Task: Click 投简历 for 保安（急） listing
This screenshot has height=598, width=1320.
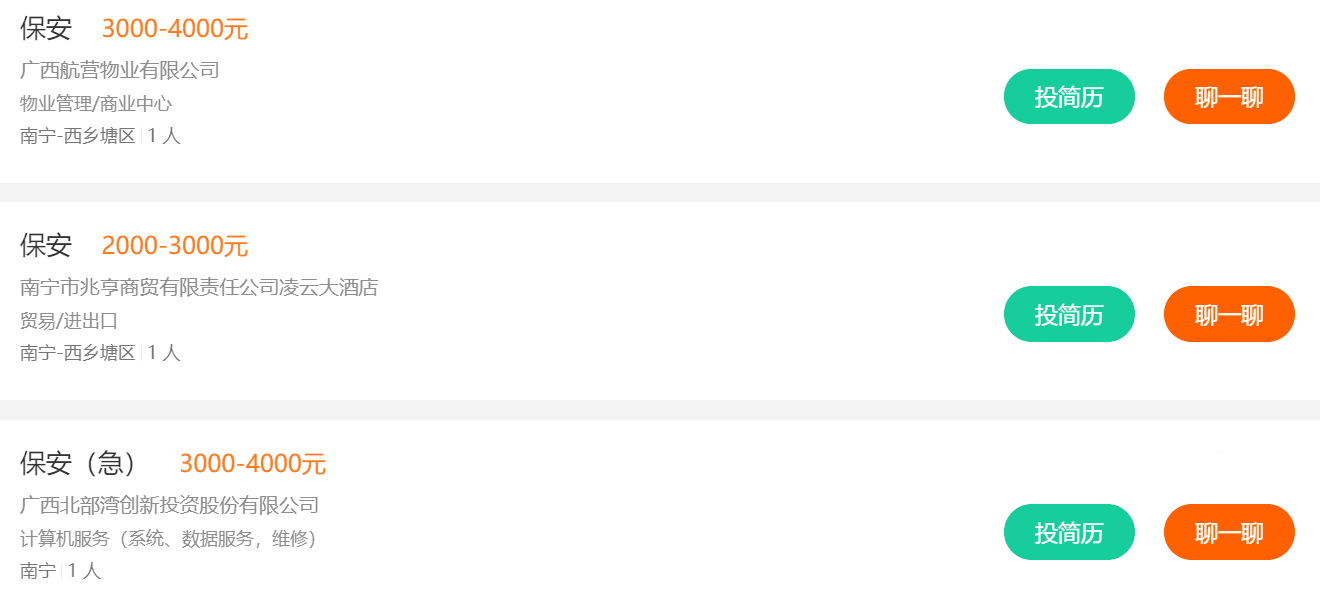Action: [x=1069, y=532]
